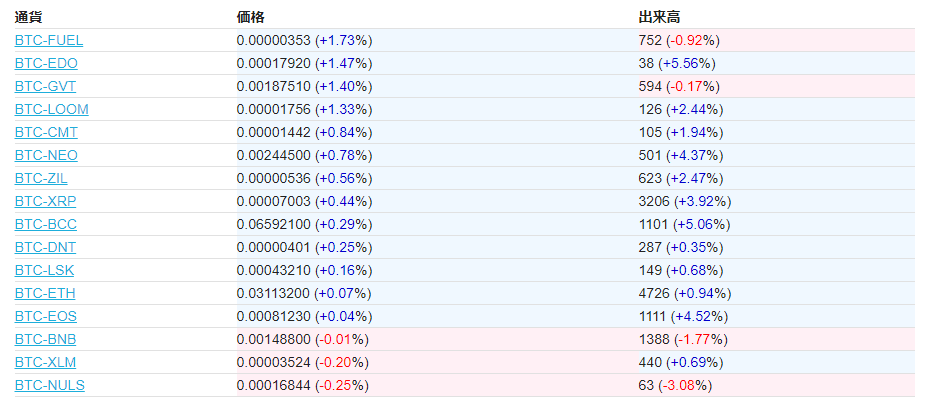Click the BTC-EDO pair link

pyautogui.click(x=46, y=63)
